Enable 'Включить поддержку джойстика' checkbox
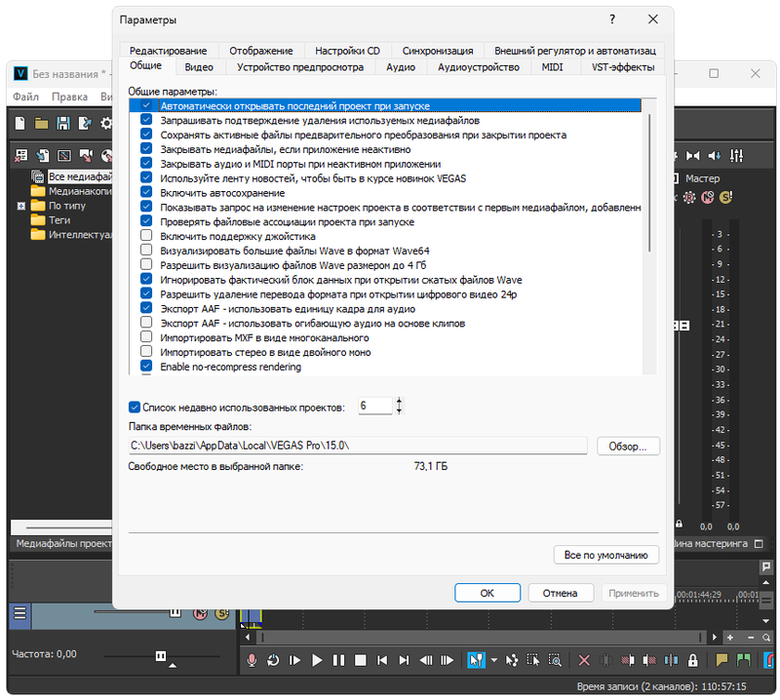Screen dimensions: 780x700 coord(146,235)
